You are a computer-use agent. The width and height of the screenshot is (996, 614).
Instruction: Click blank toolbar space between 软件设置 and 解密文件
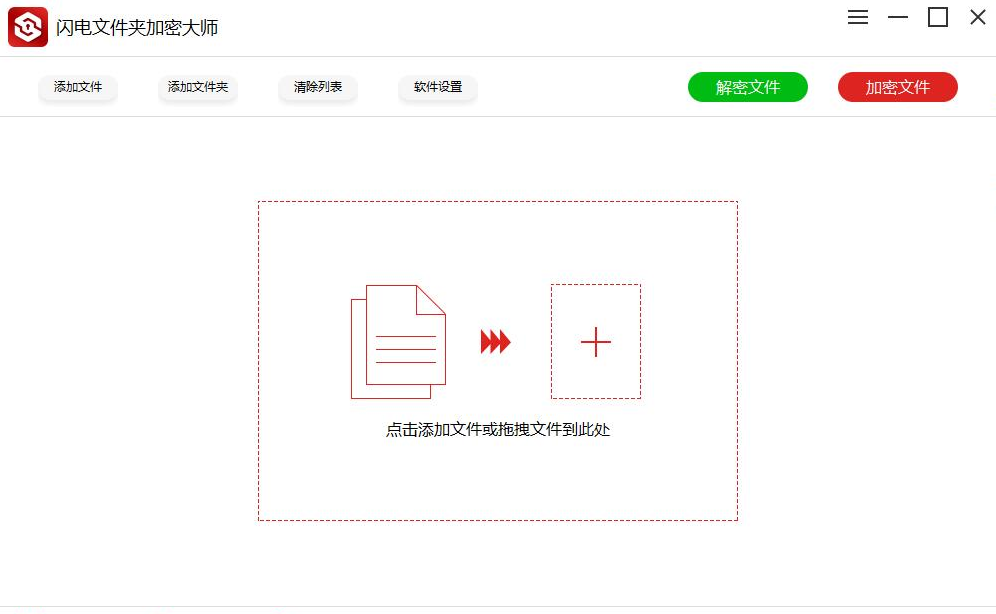coord(580,88)
